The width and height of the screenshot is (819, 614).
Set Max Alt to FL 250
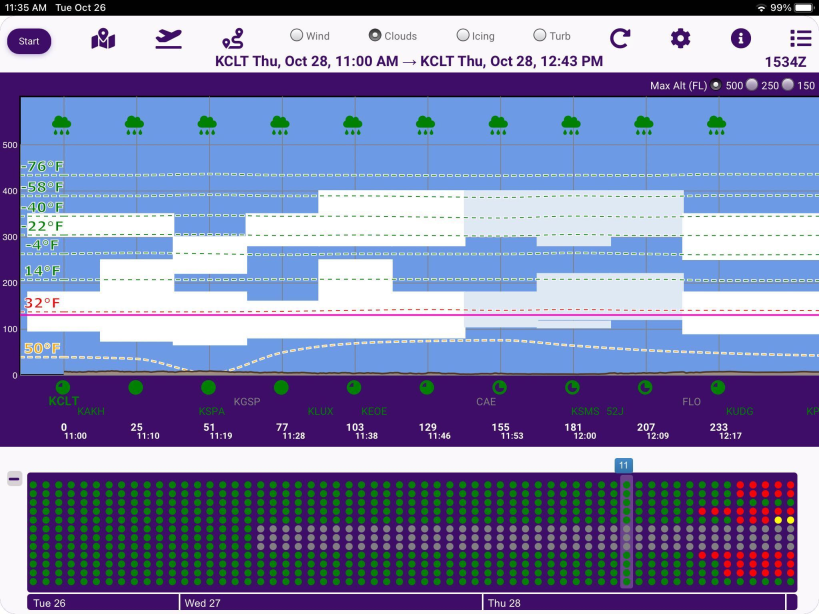(752, 85)
